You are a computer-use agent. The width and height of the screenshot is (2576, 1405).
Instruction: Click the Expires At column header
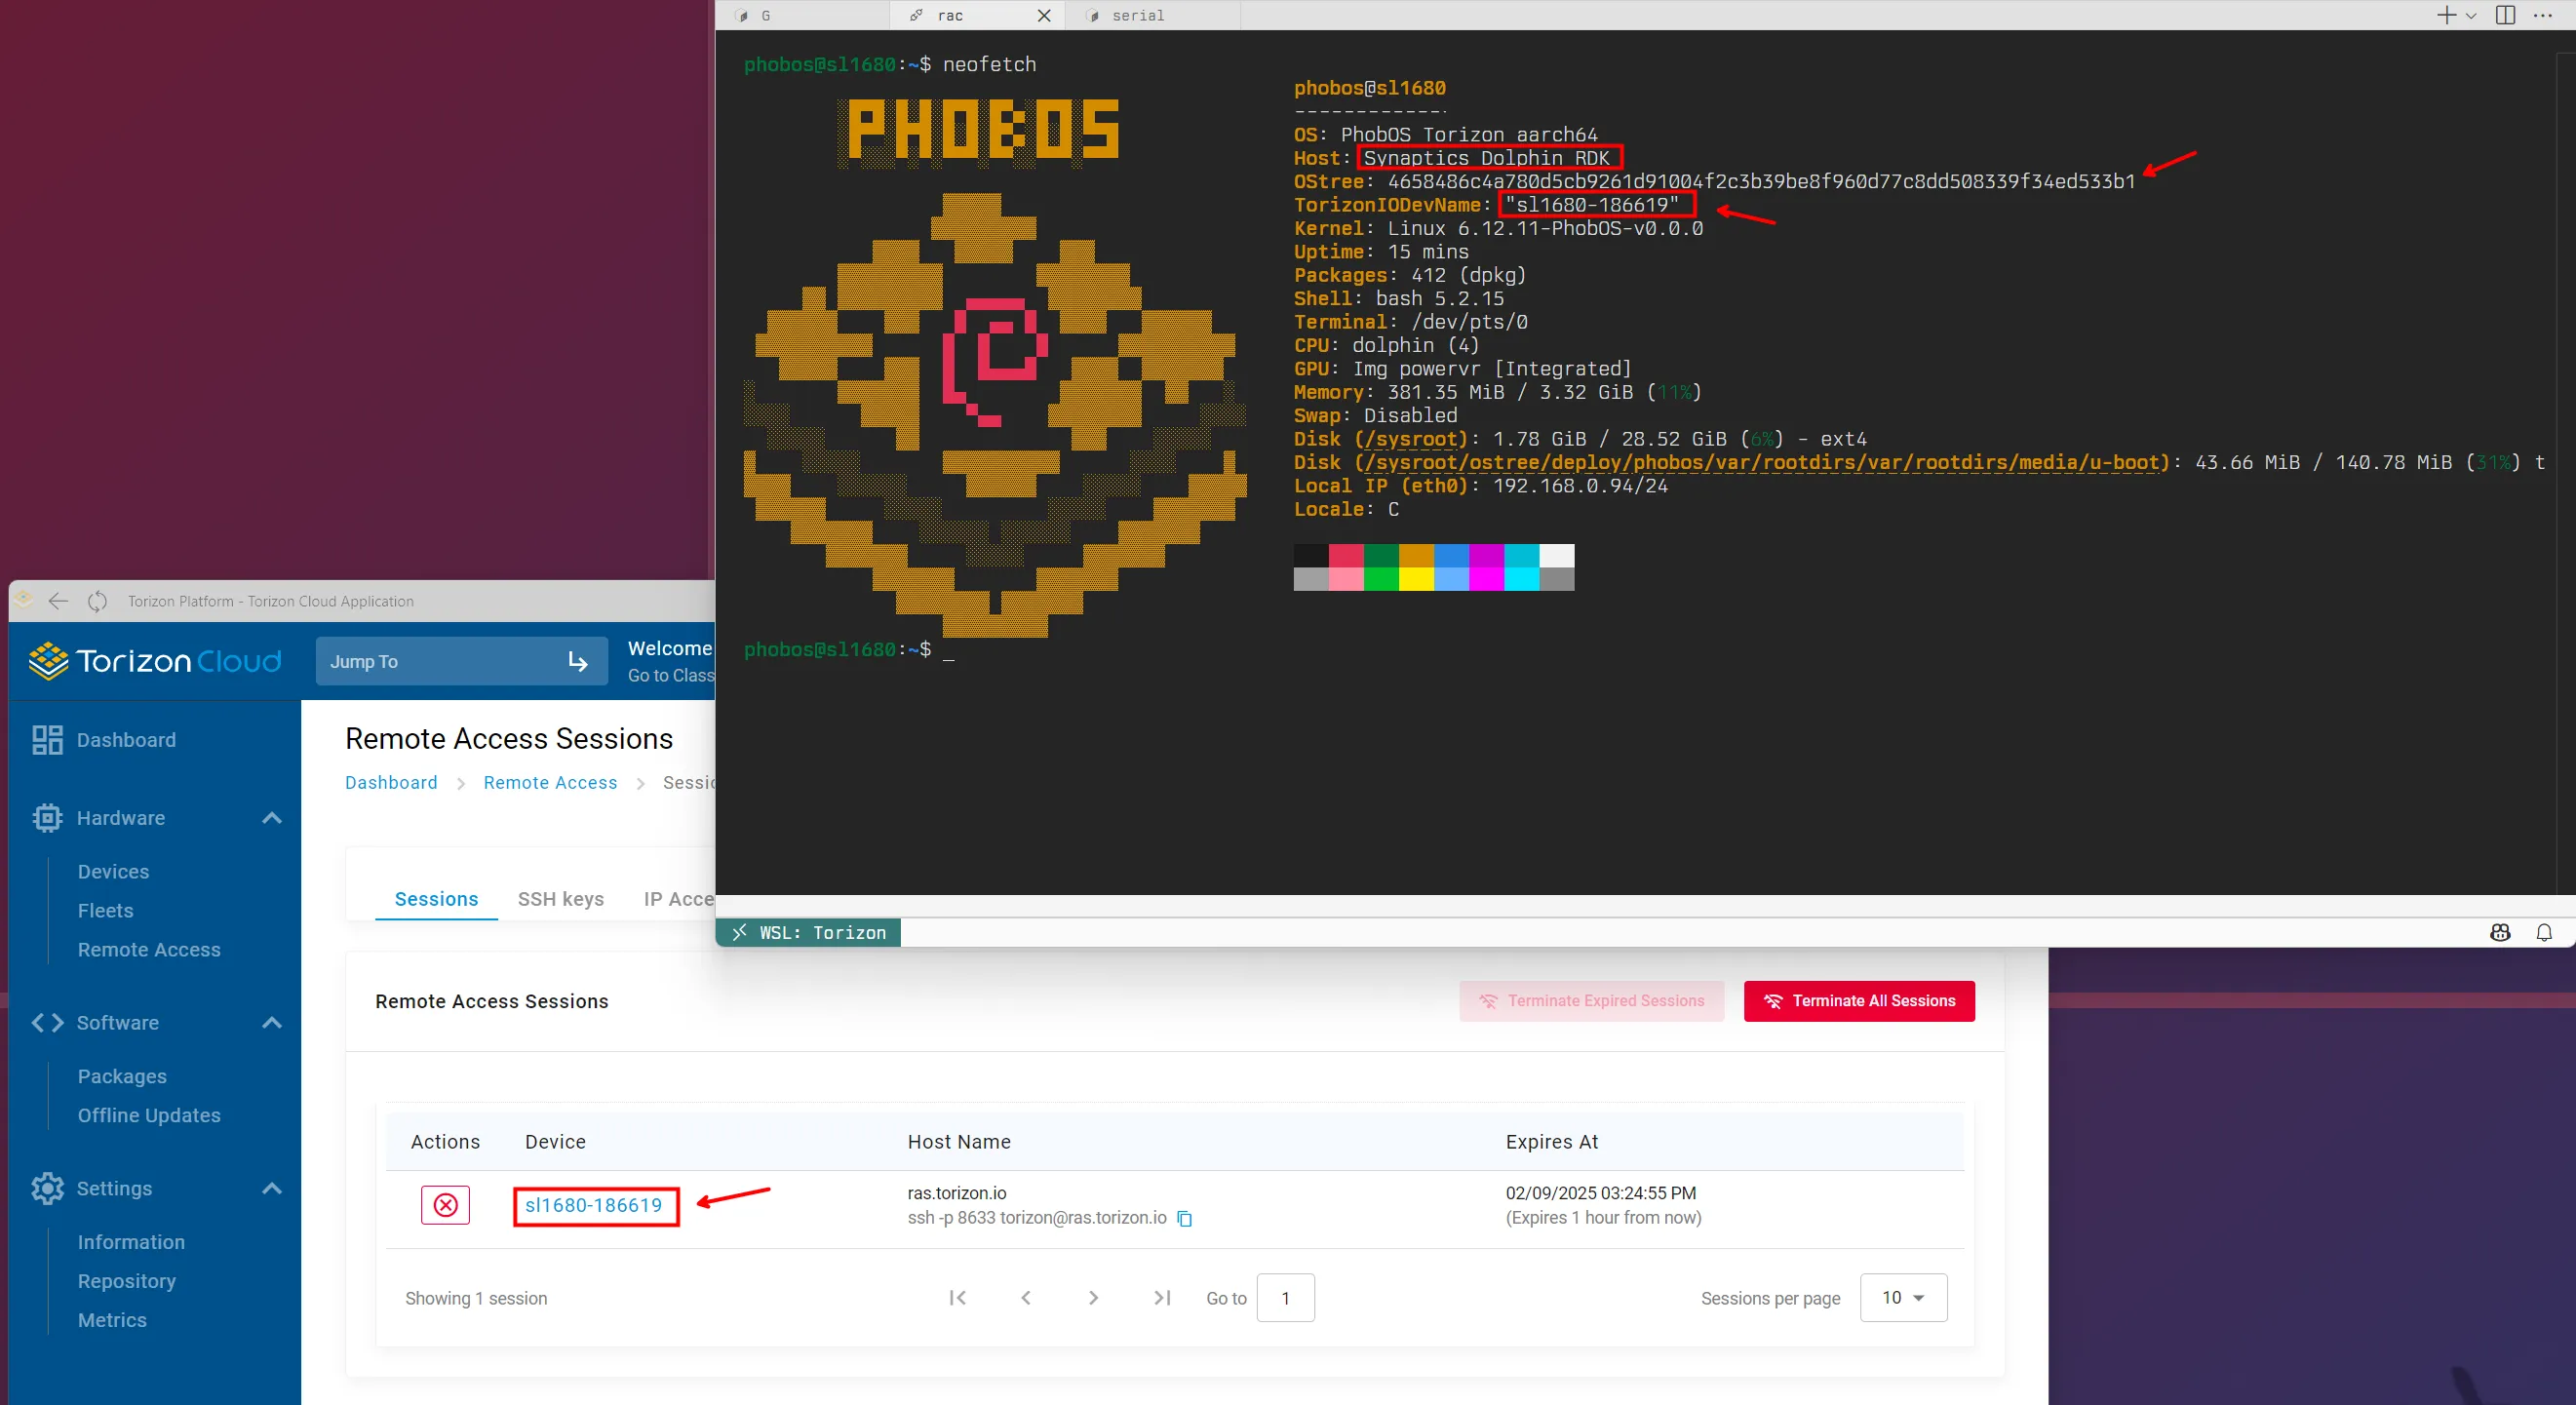pos(1552,1142)
